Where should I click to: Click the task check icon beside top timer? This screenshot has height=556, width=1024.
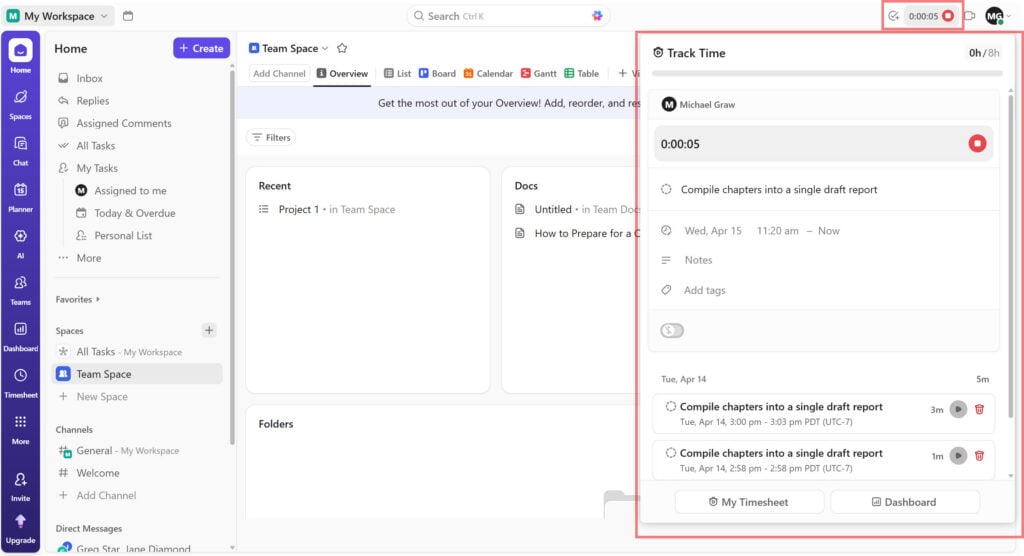[893, 16]
